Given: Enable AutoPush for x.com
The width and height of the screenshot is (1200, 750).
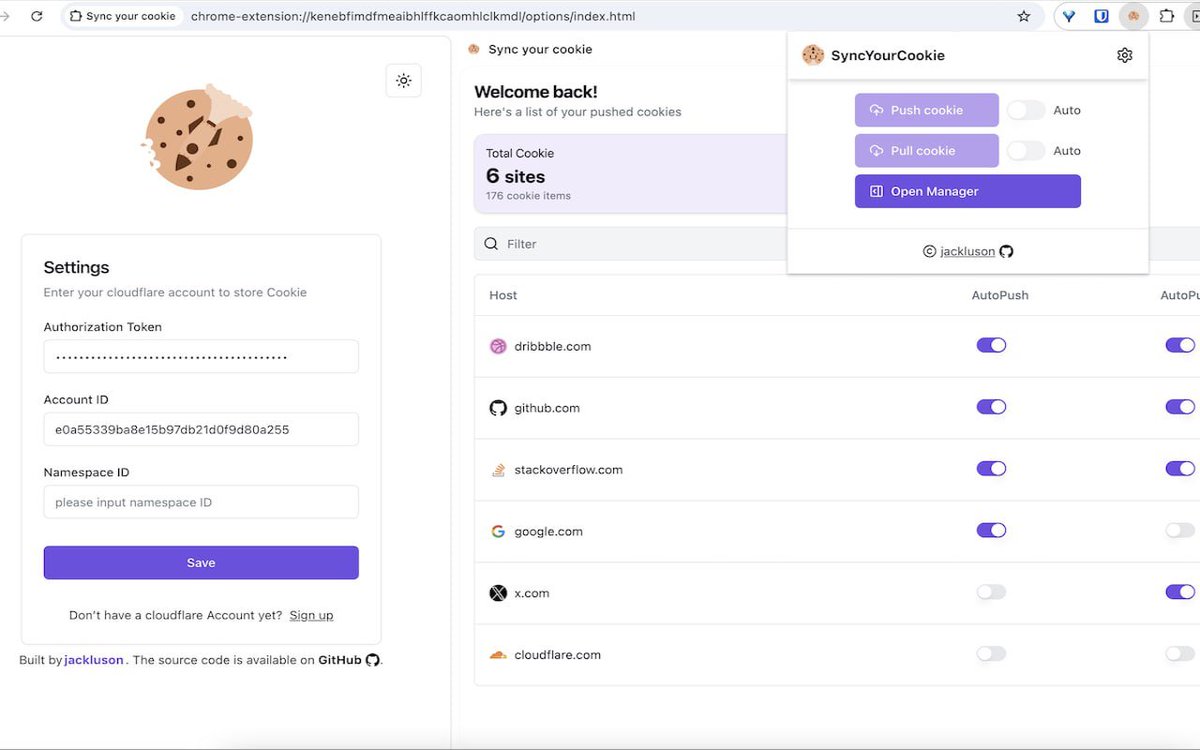Looking at the screenshot, I should click(991, 592).
